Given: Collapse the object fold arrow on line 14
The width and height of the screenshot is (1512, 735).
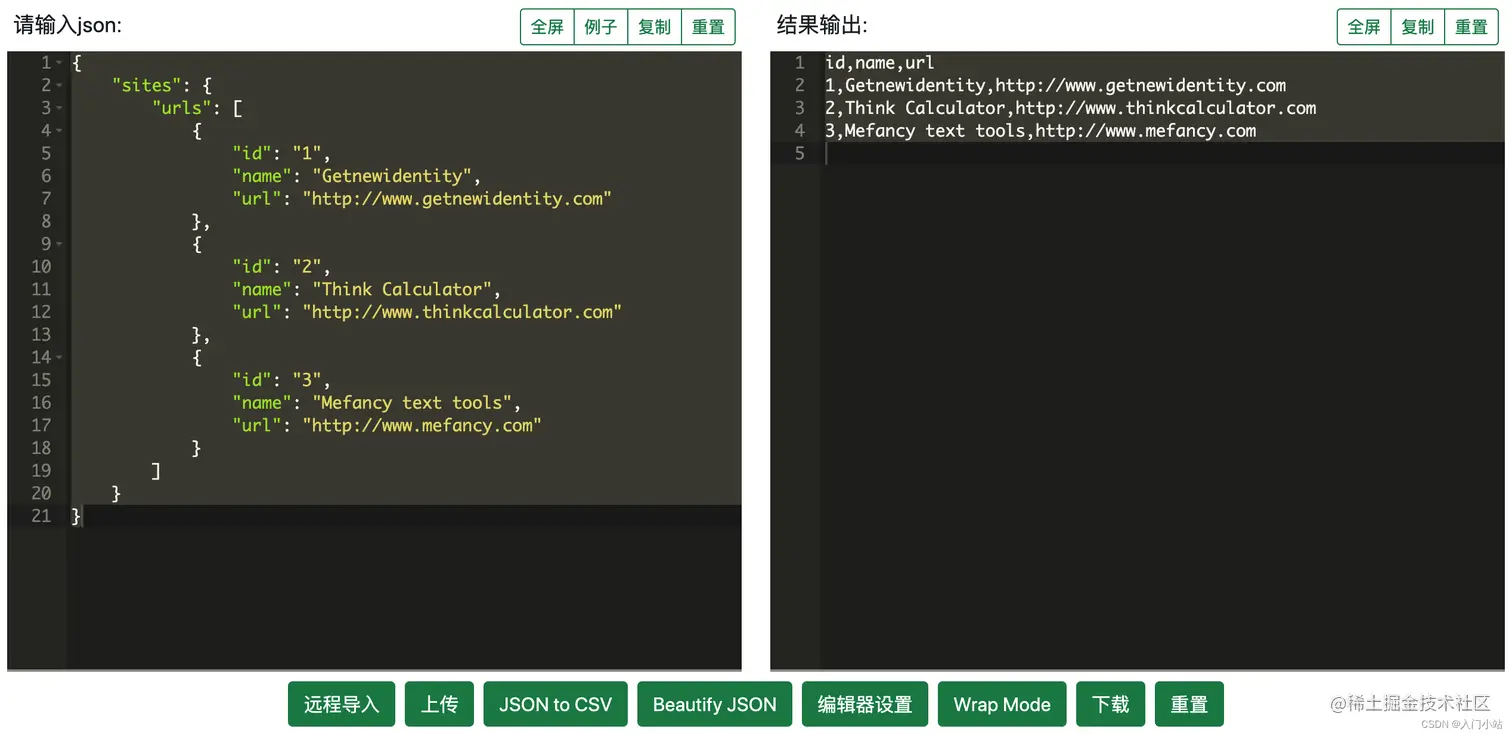Looking at the screenshot, I should [59, 357].
